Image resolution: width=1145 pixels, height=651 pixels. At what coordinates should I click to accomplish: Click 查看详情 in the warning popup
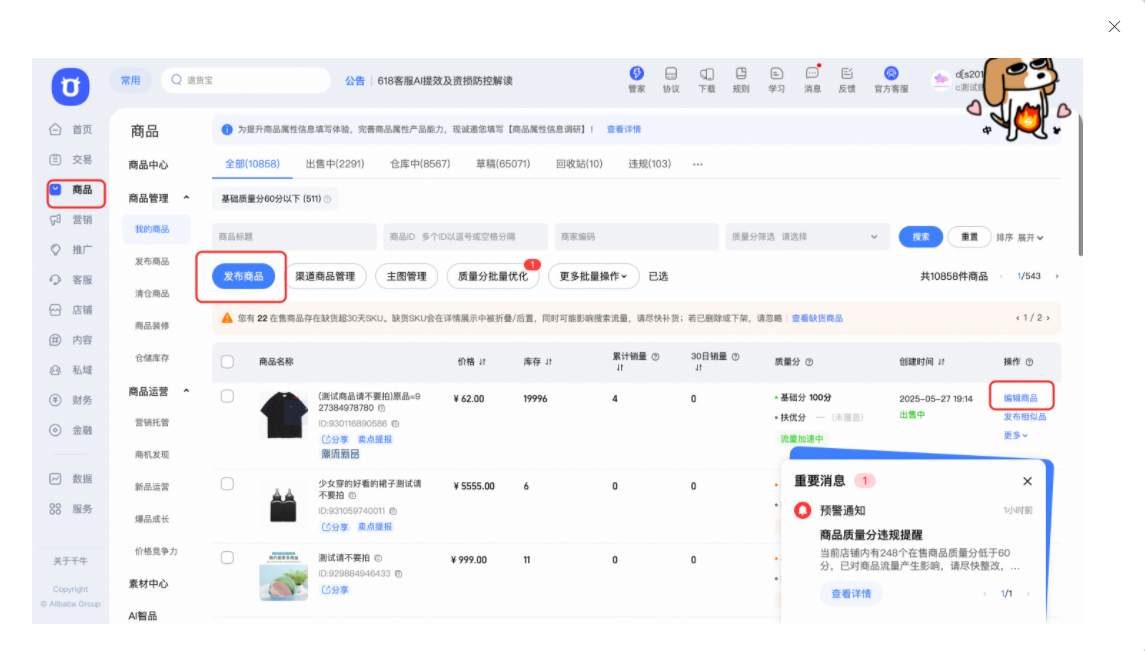[851, 594]
